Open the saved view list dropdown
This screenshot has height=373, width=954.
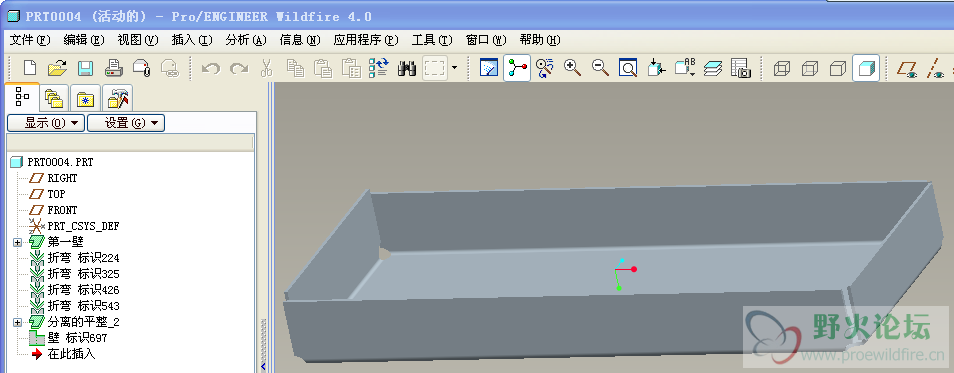[685, 68]
